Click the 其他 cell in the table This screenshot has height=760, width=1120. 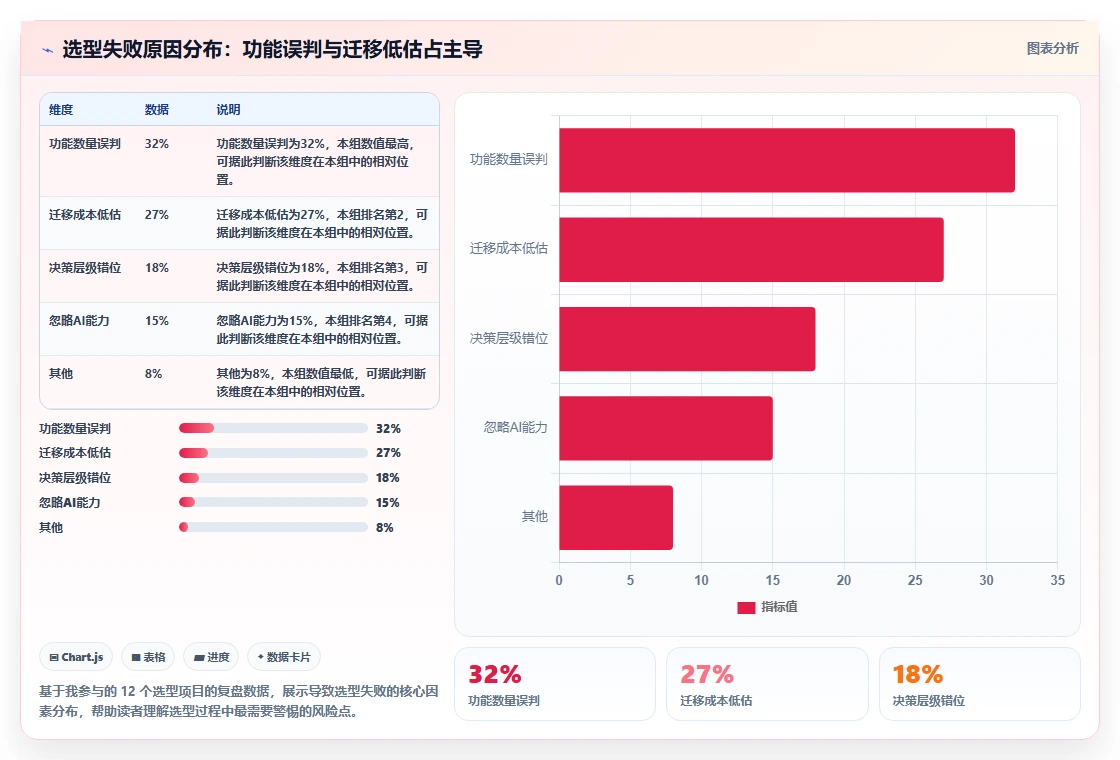pos(61,374)
